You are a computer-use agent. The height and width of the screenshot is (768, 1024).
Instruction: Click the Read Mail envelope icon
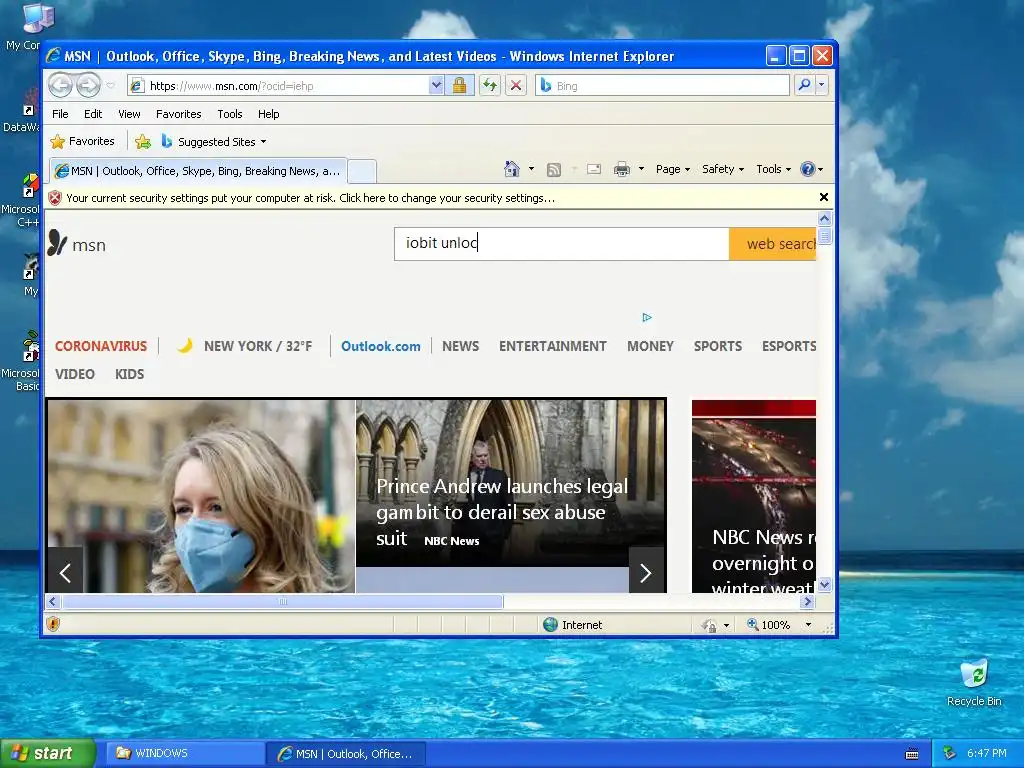click(x=594, y=169)
